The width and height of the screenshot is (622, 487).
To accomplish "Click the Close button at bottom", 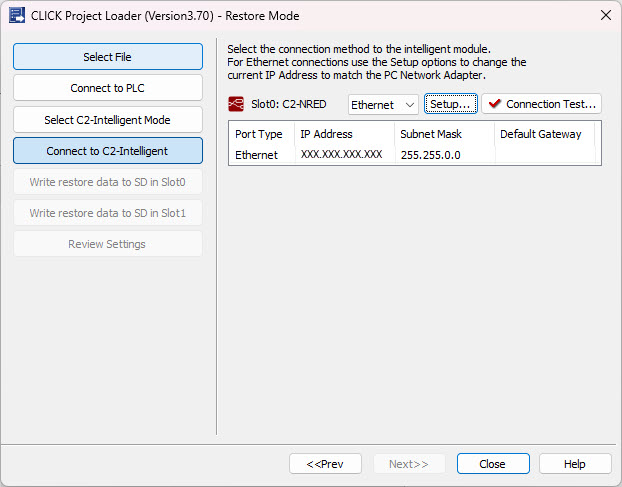I will point(493,464).
